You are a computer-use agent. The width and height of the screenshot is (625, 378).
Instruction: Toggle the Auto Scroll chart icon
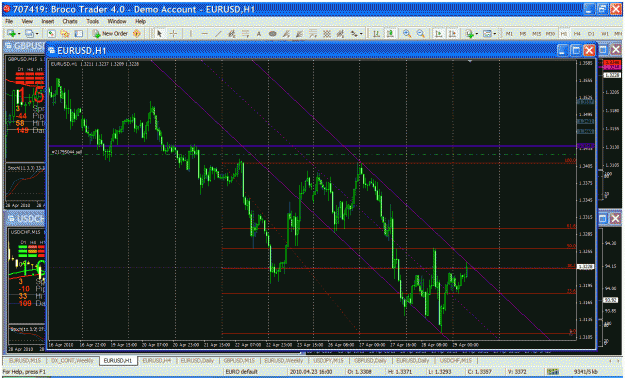pyautogui.click(x=438, y=34)
